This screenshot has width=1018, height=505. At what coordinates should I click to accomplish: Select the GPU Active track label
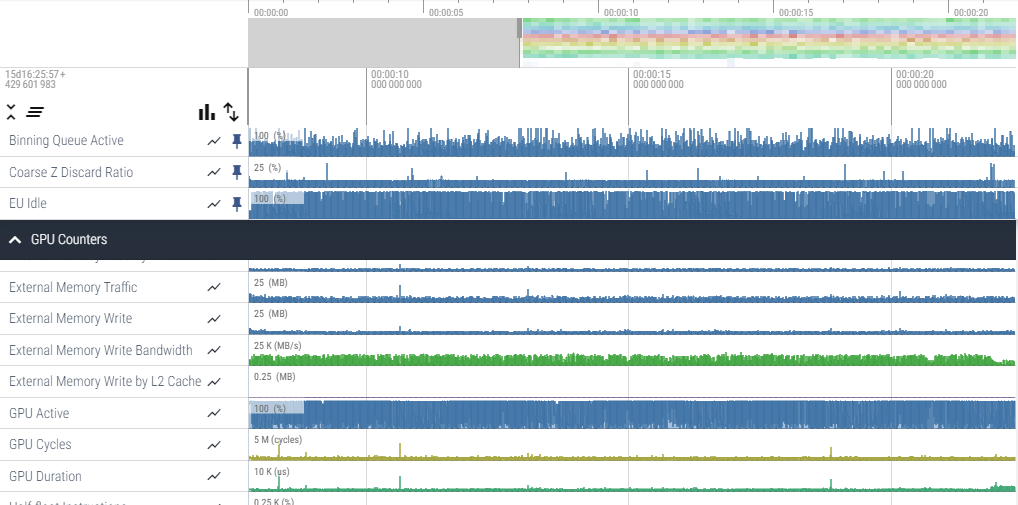tap(39, 413)
